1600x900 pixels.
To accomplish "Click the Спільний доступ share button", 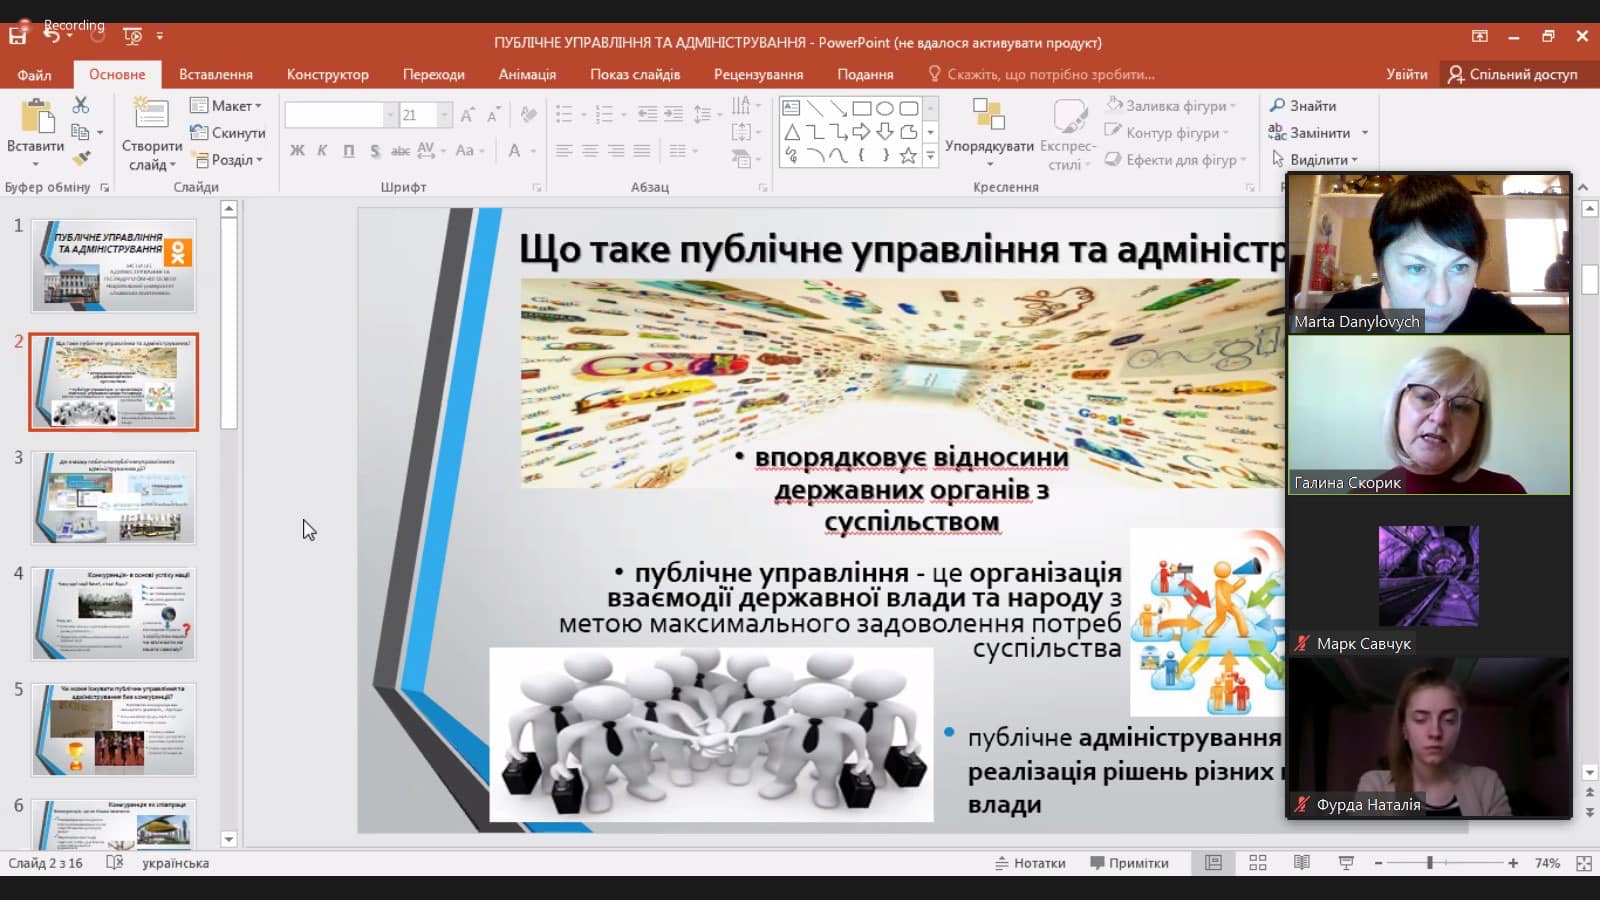I will (1512, 74).
